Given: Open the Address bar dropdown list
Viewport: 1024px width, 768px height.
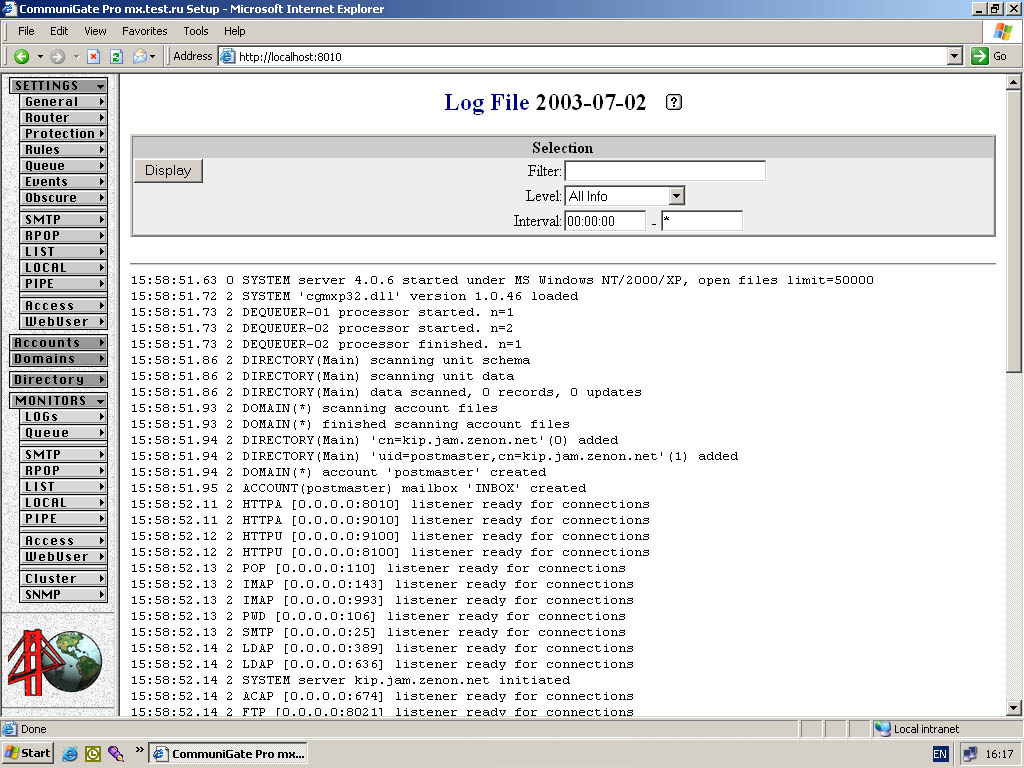Looking at the screenshot, I should pyautogui.click(x=955, y=56).
